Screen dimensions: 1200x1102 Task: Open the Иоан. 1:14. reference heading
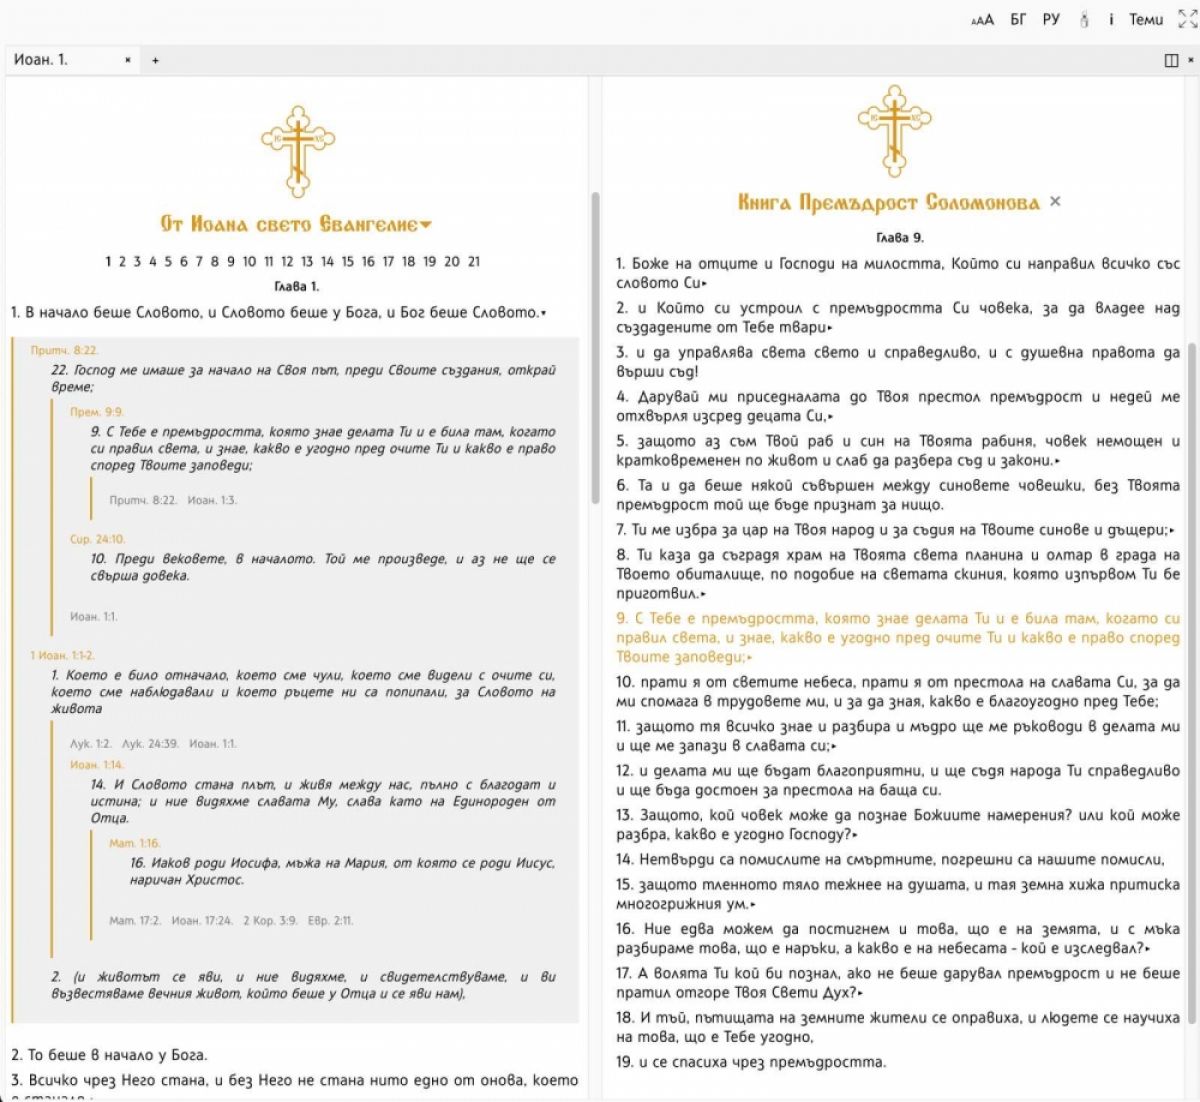point(98,765)
